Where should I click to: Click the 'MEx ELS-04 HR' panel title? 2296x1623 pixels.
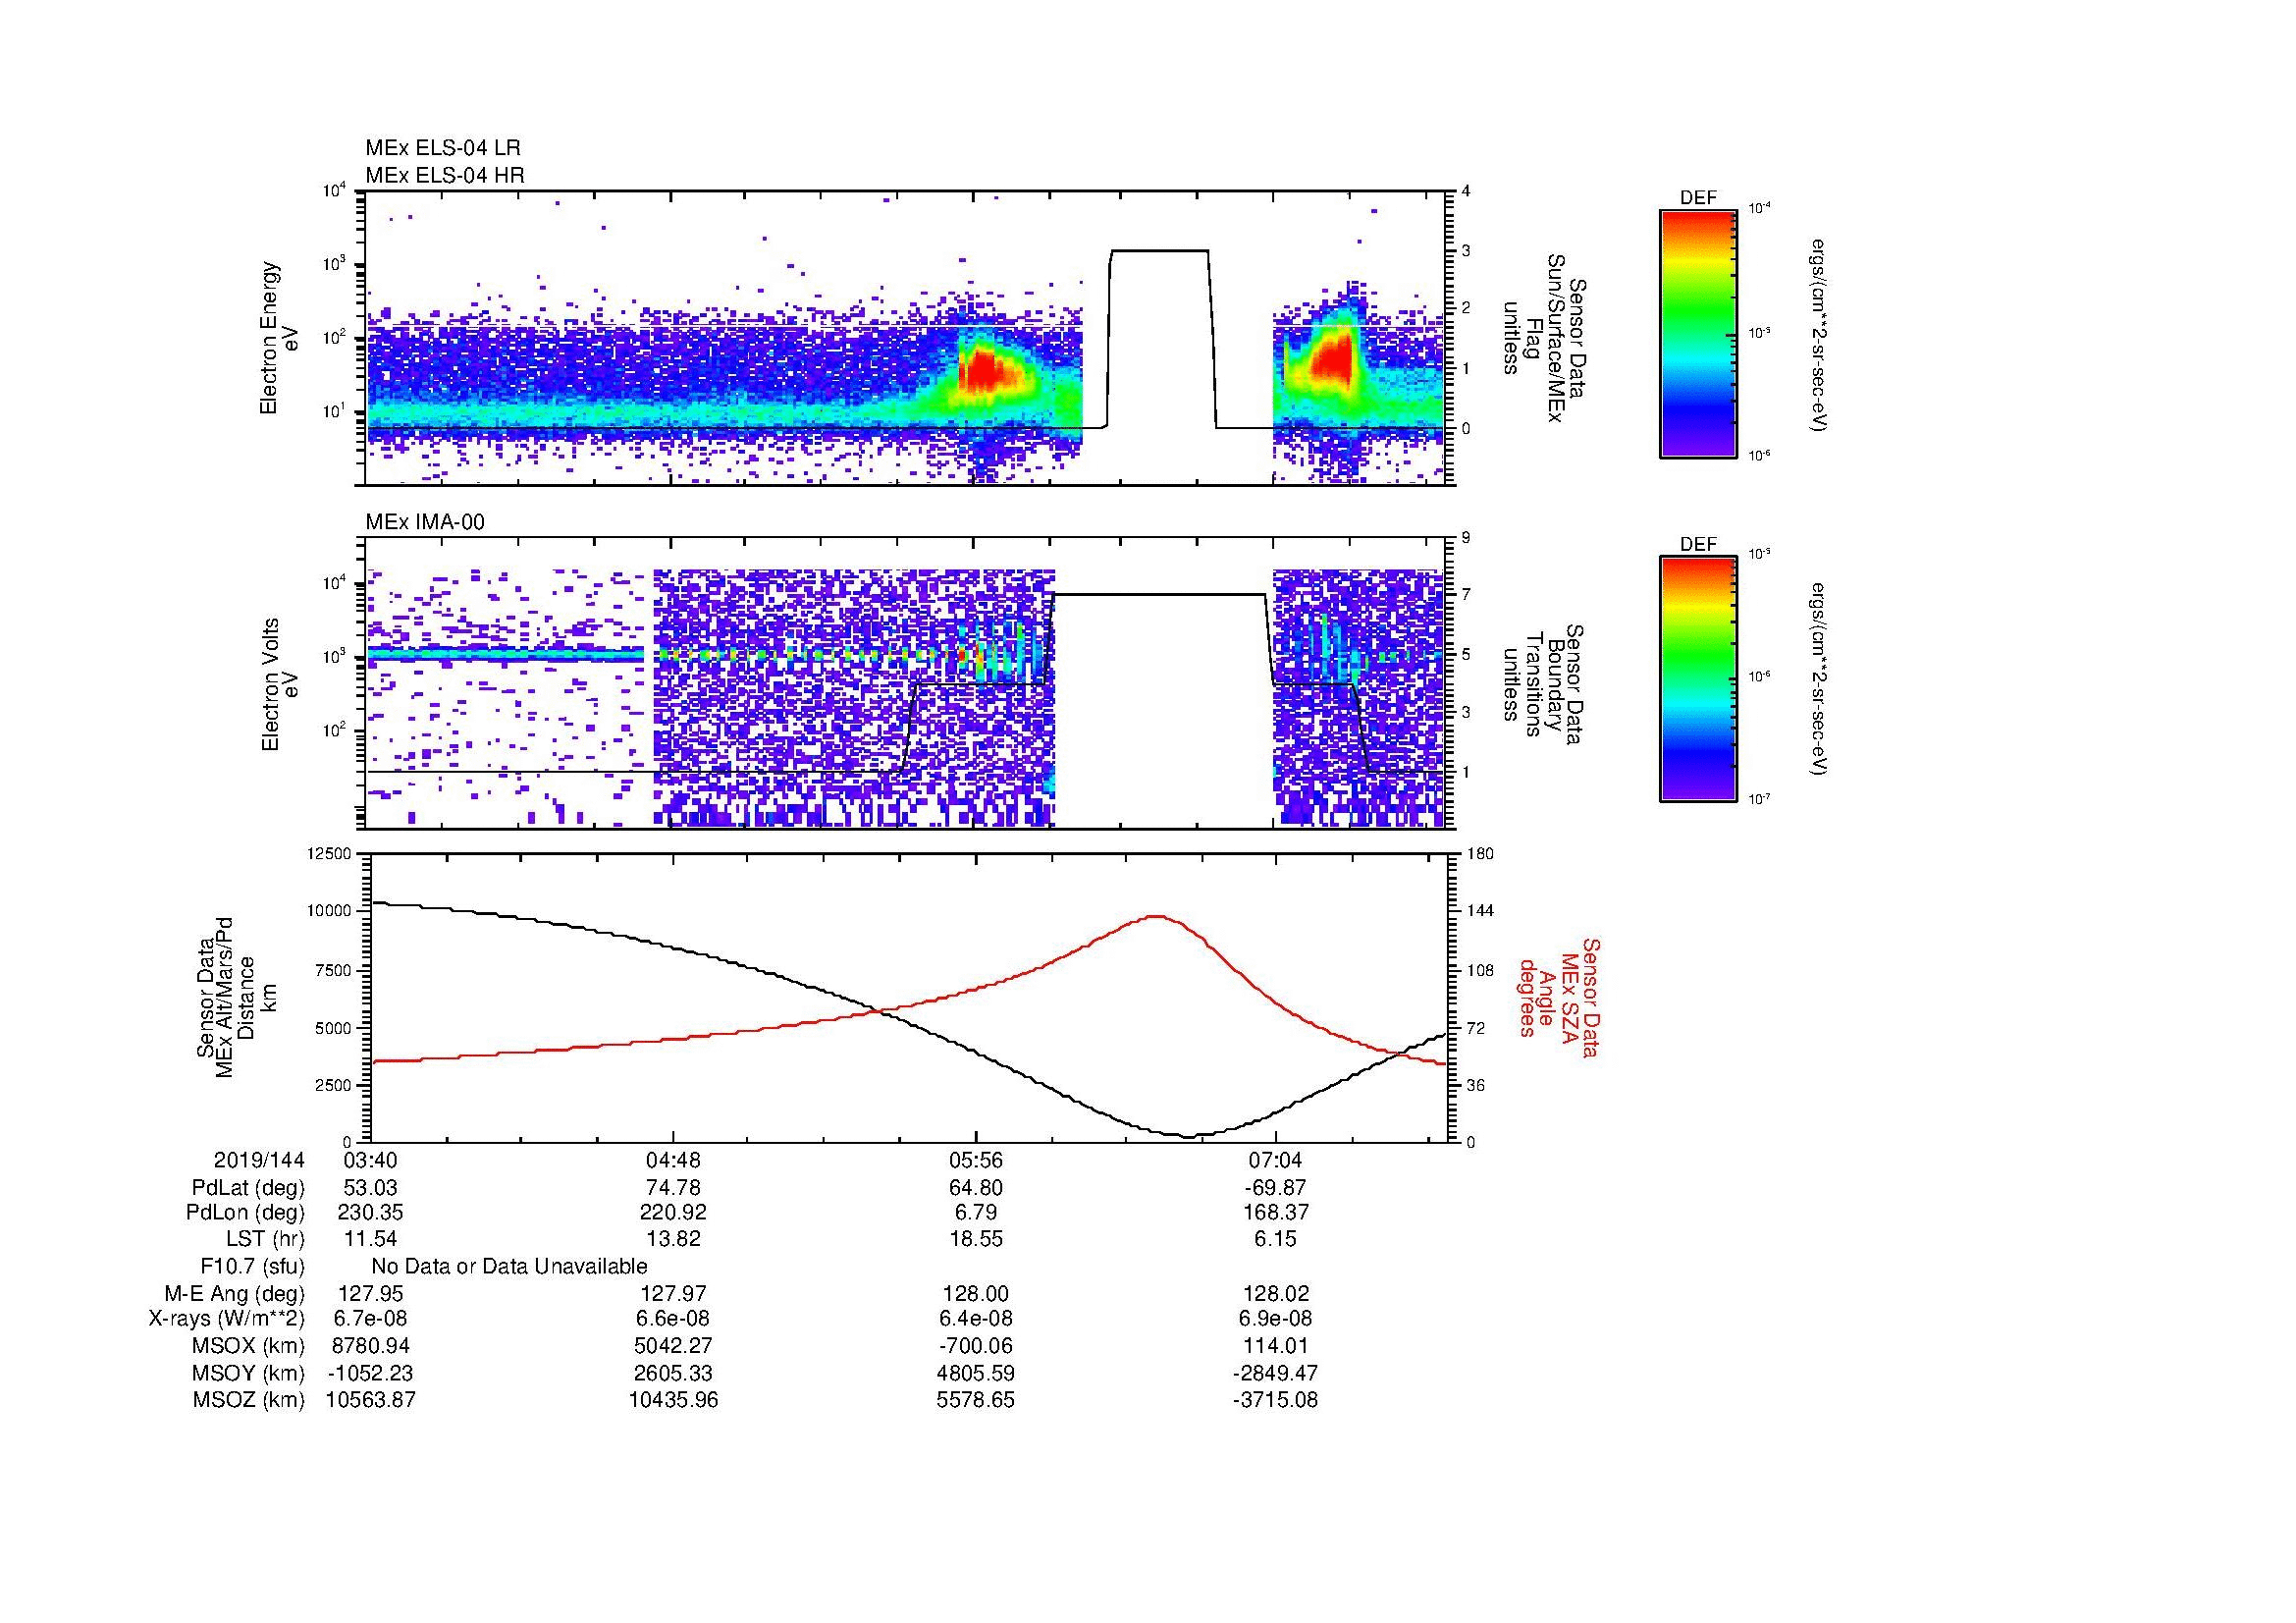pos(445,175)
